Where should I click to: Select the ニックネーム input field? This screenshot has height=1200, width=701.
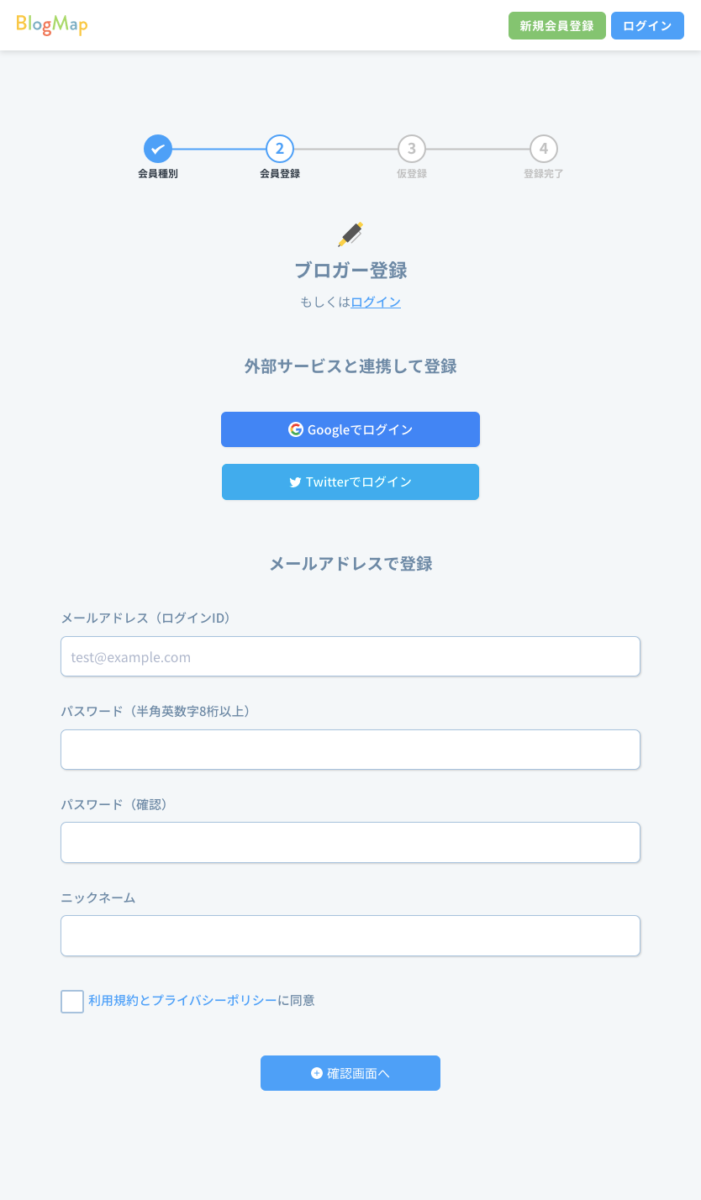350,935
